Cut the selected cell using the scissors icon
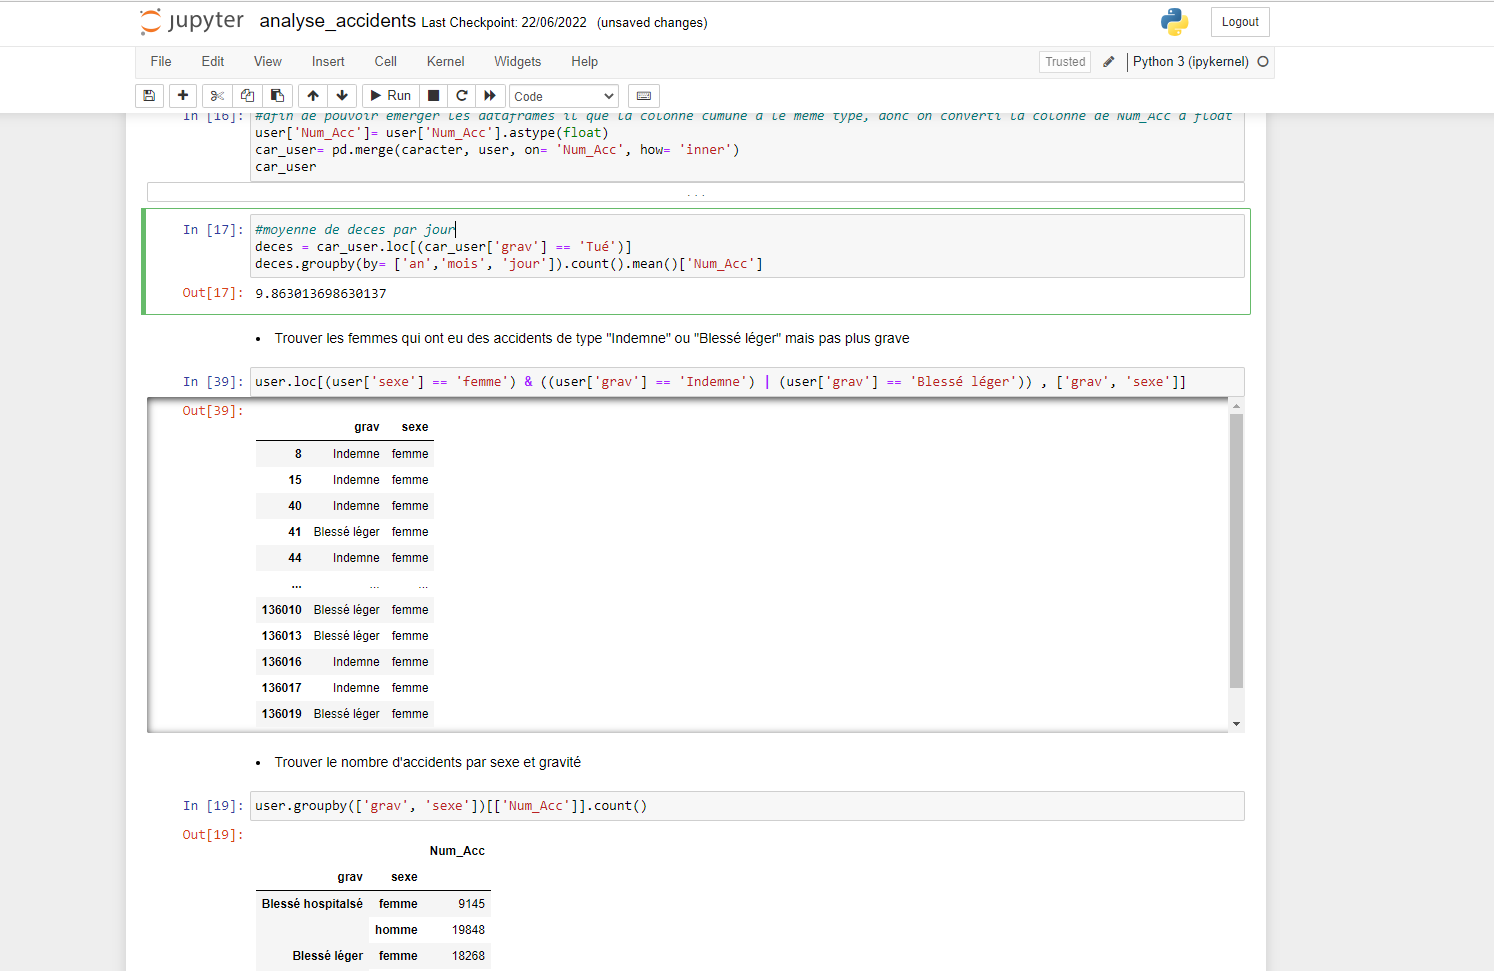1494x971 pixels. (x=217, y=95)
